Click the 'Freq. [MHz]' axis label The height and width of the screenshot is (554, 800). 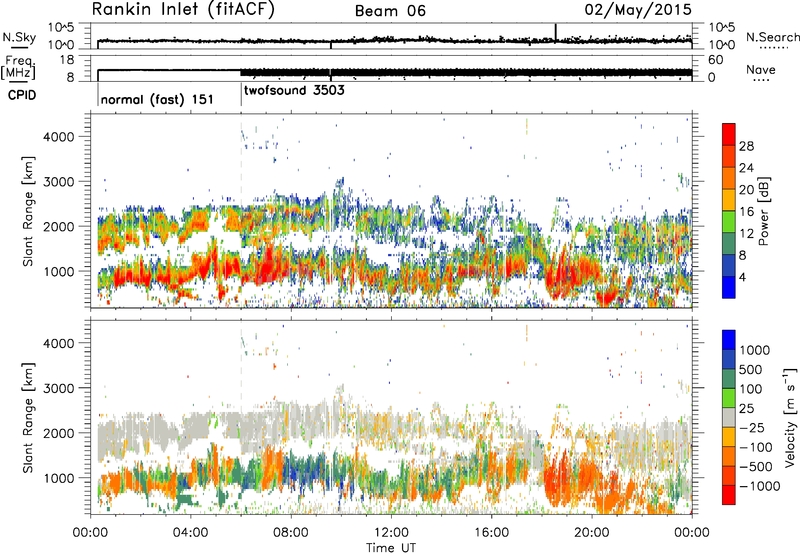[19, 67]
